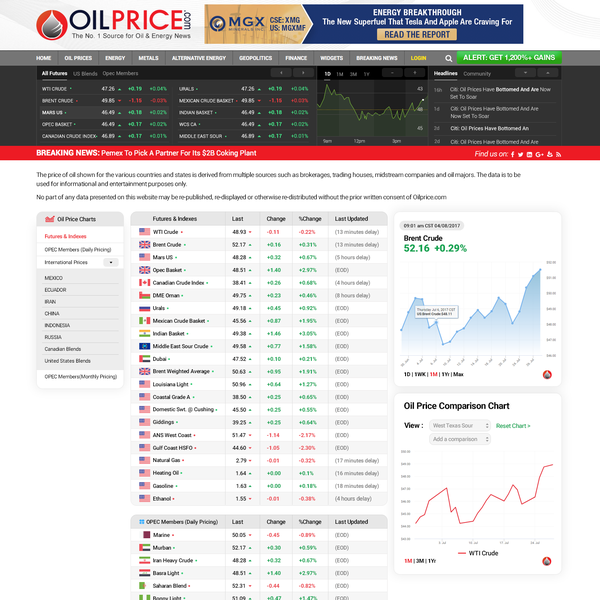
Task: Click the Murban row name
Action: pyautogui.click(x=162, y=548)
